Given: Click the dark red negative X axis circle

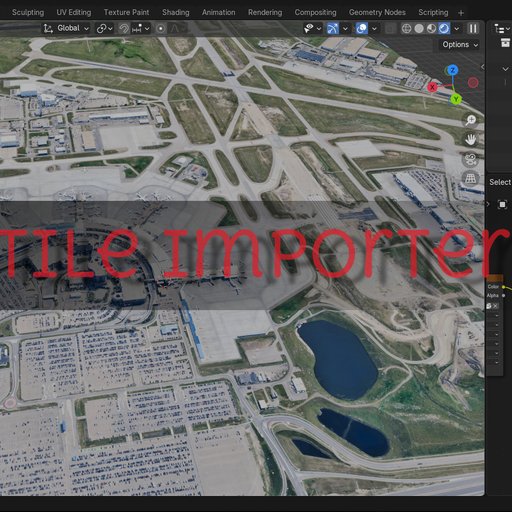Looking at the screenshot, I should coord(473,83).
